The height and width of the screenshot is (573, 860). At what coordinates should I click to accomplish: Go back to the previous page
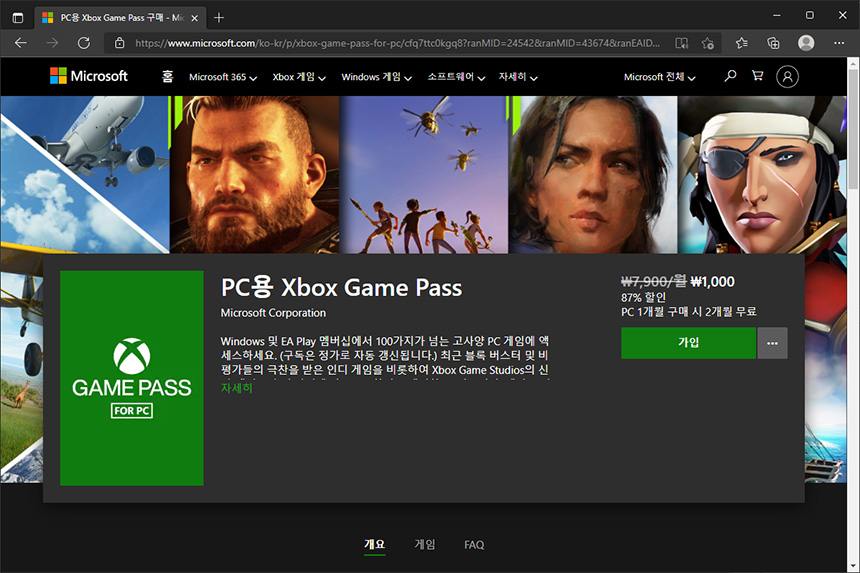click(21, 43)
